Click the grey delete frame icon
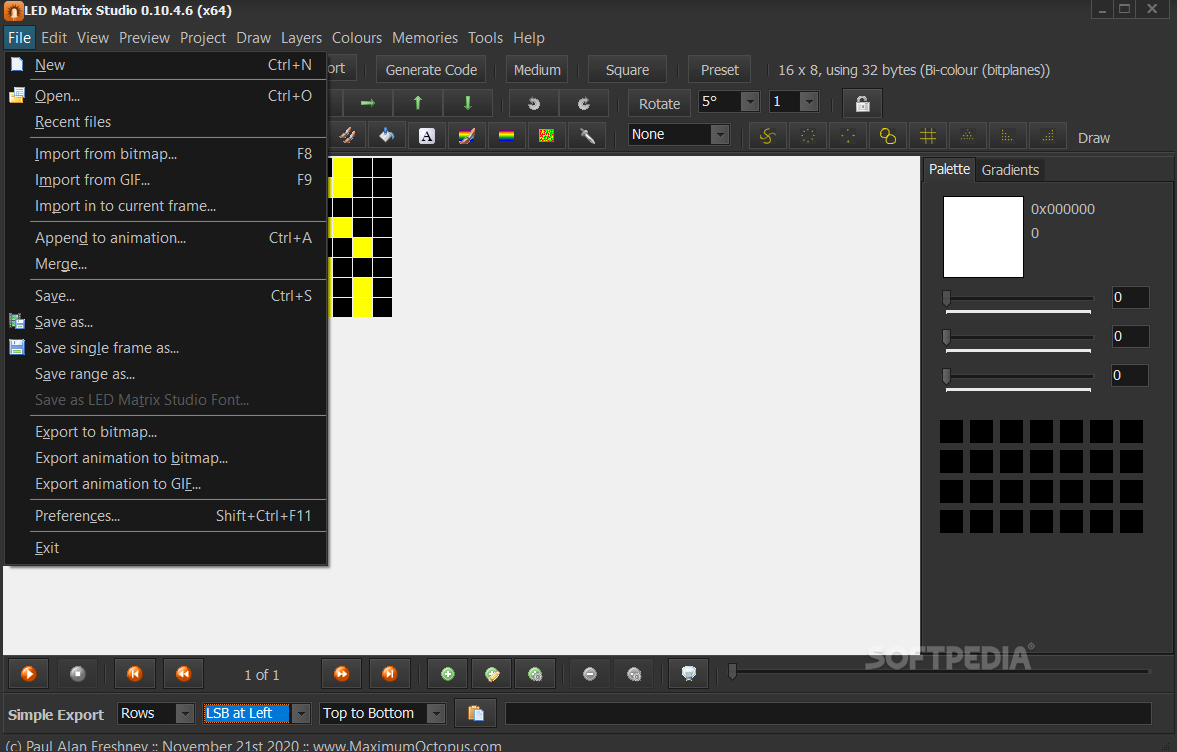Image resolution: width=1177 pixels, height=752 pixels. point(589,674)
